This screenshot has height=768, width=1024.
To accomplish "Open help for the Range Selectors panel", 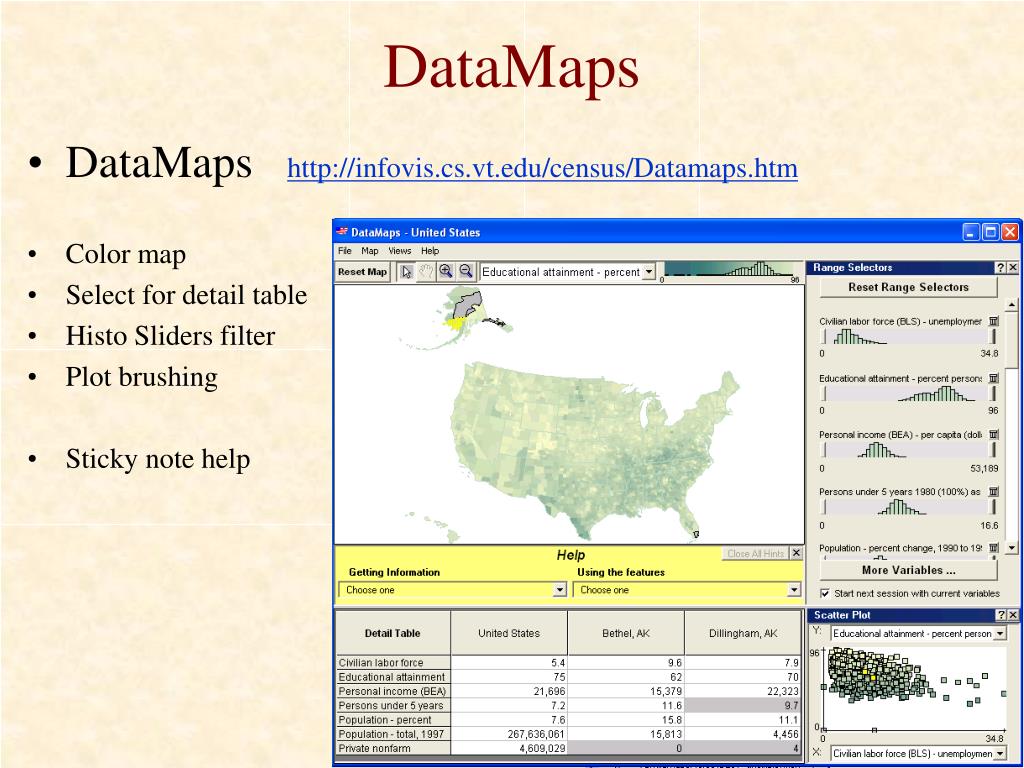I will pos(1000,268).
